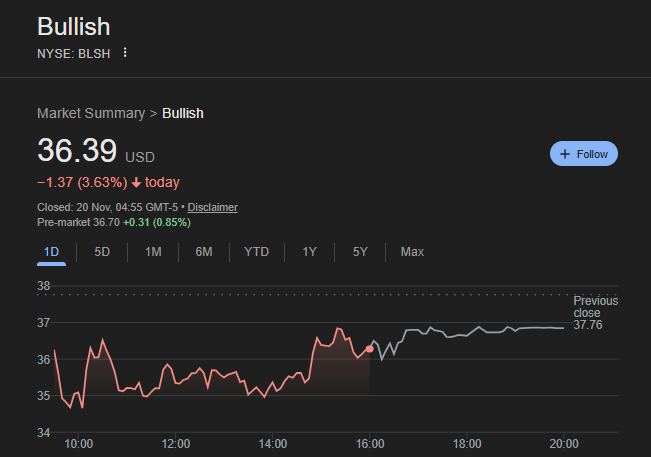
Task: Click the gray after-hours line near 18:00
Action: tap(467, 335)
